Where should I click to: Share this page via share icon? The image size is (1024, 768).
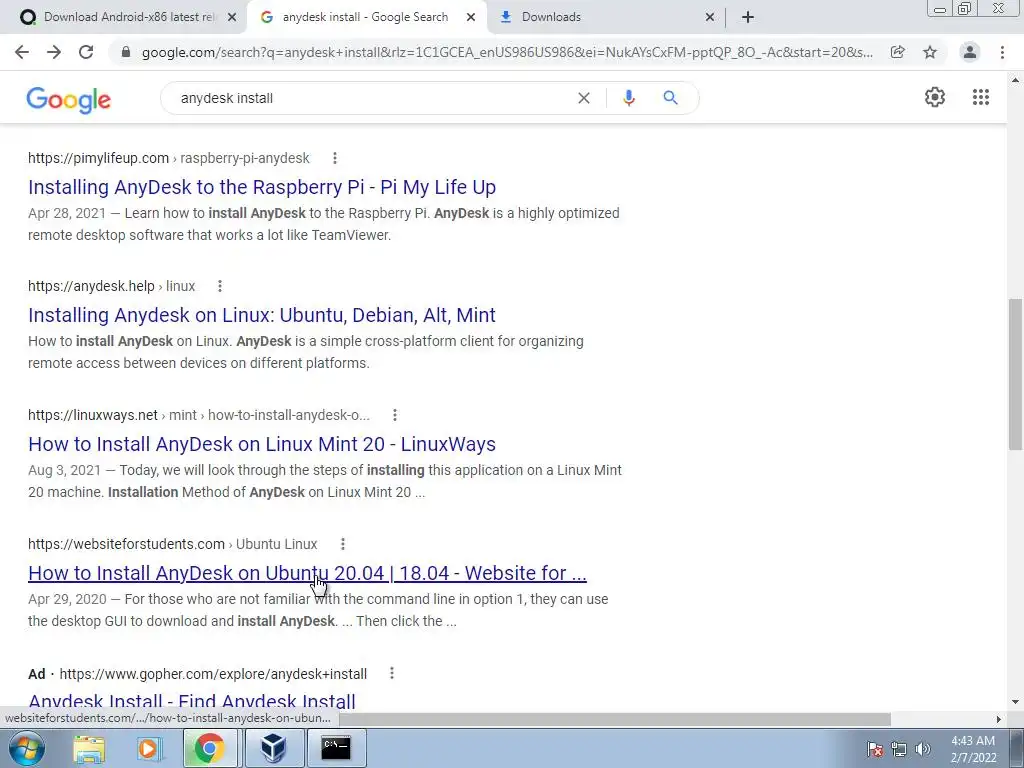click(x=898, y=52)
